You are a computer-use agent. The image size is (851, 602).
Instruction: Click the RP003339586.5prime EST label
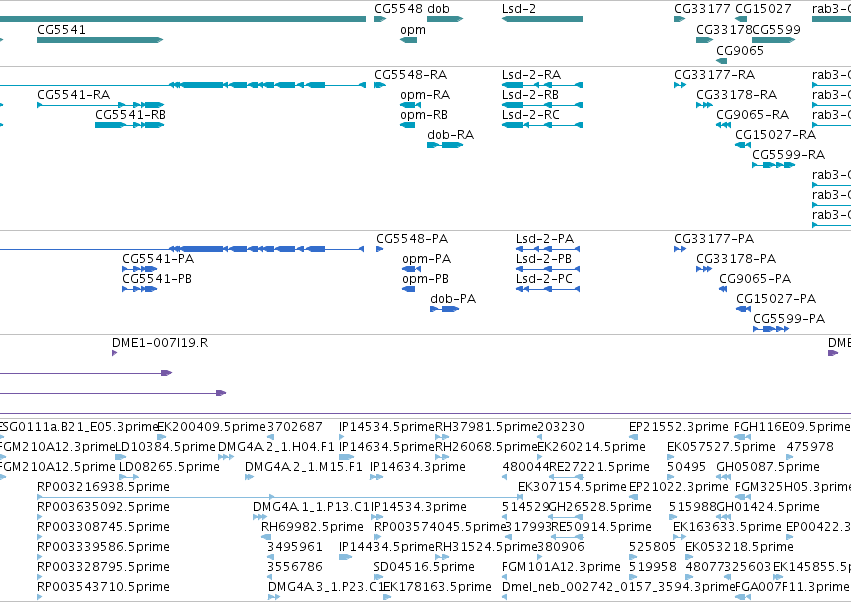[x=103, y=547]
